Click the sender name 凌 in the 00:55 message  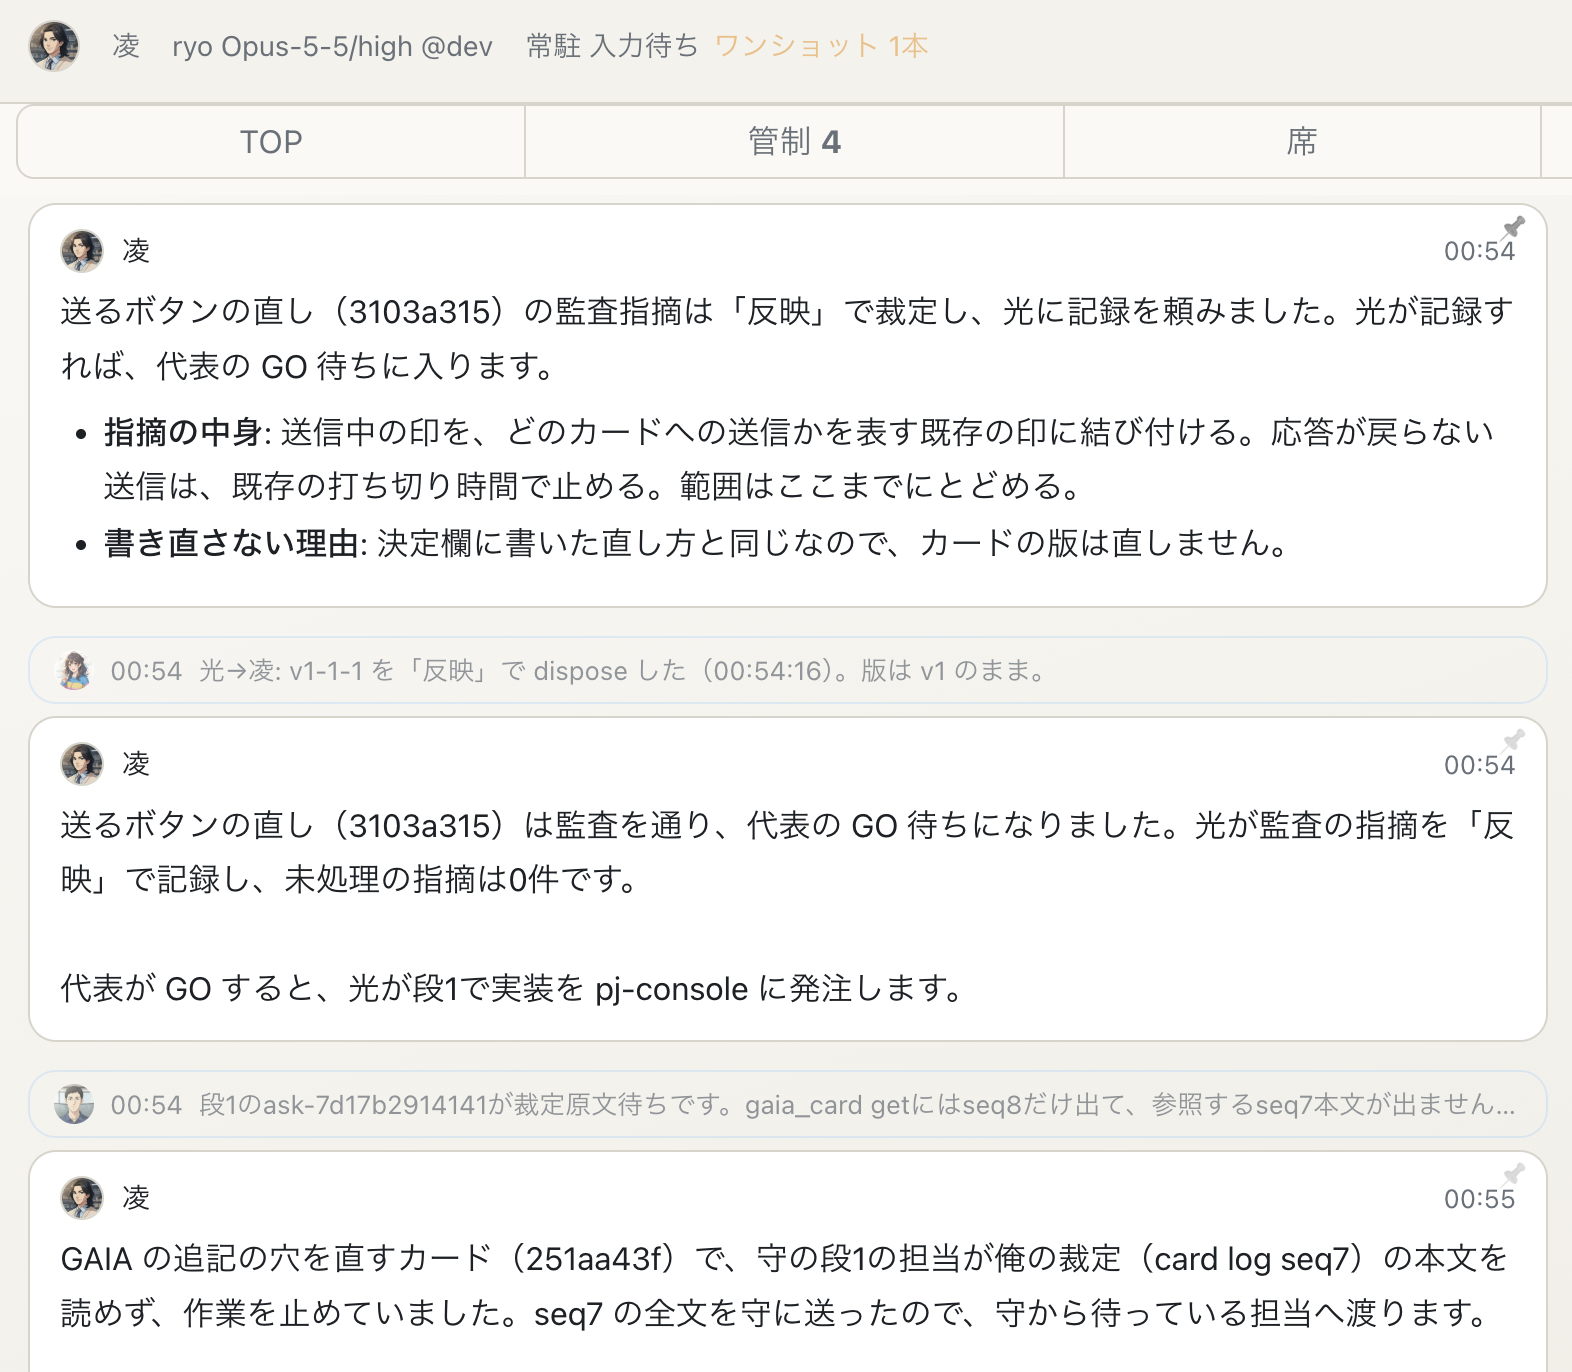[x=136, y=1198]
